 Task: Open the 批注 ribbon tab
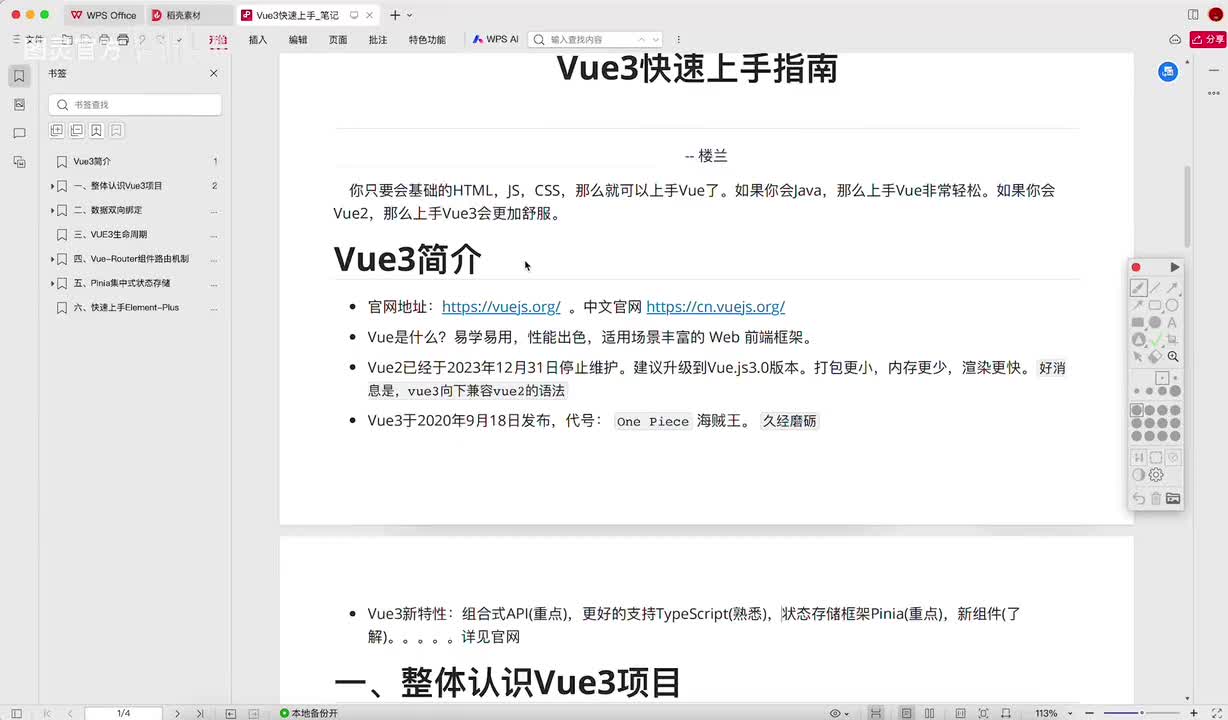click(x=378, y=40)
